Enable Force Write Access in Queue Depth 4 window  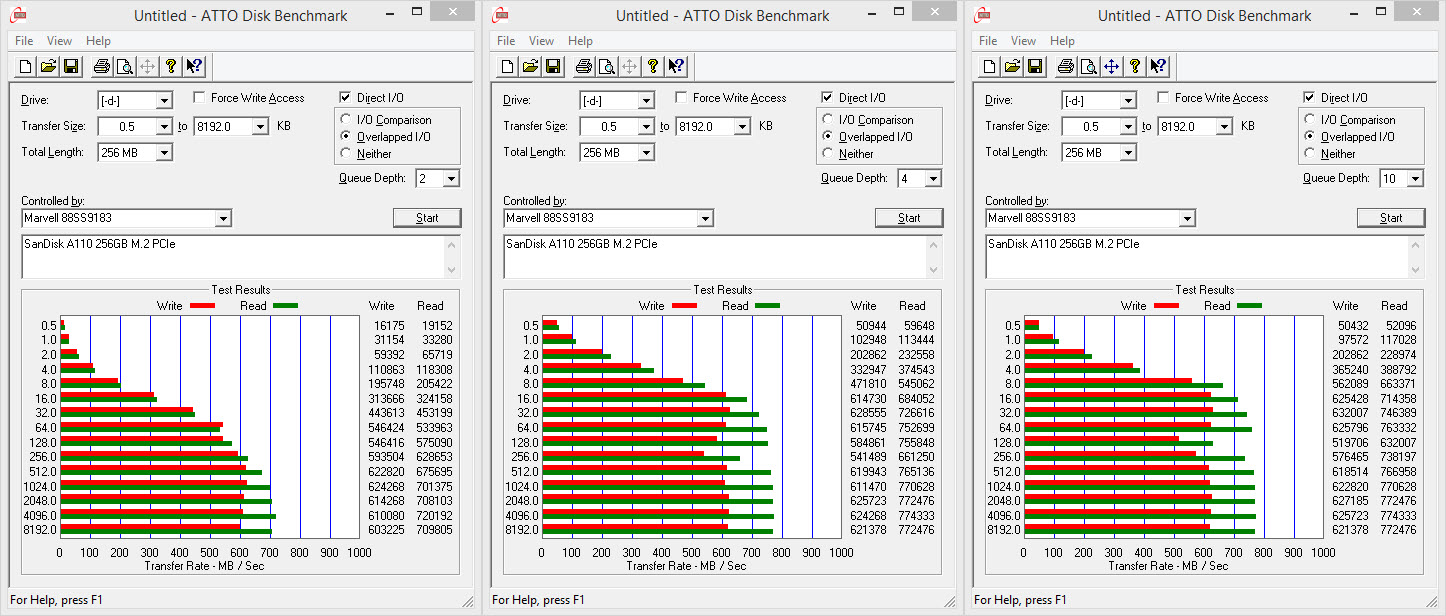click(681, 98)
